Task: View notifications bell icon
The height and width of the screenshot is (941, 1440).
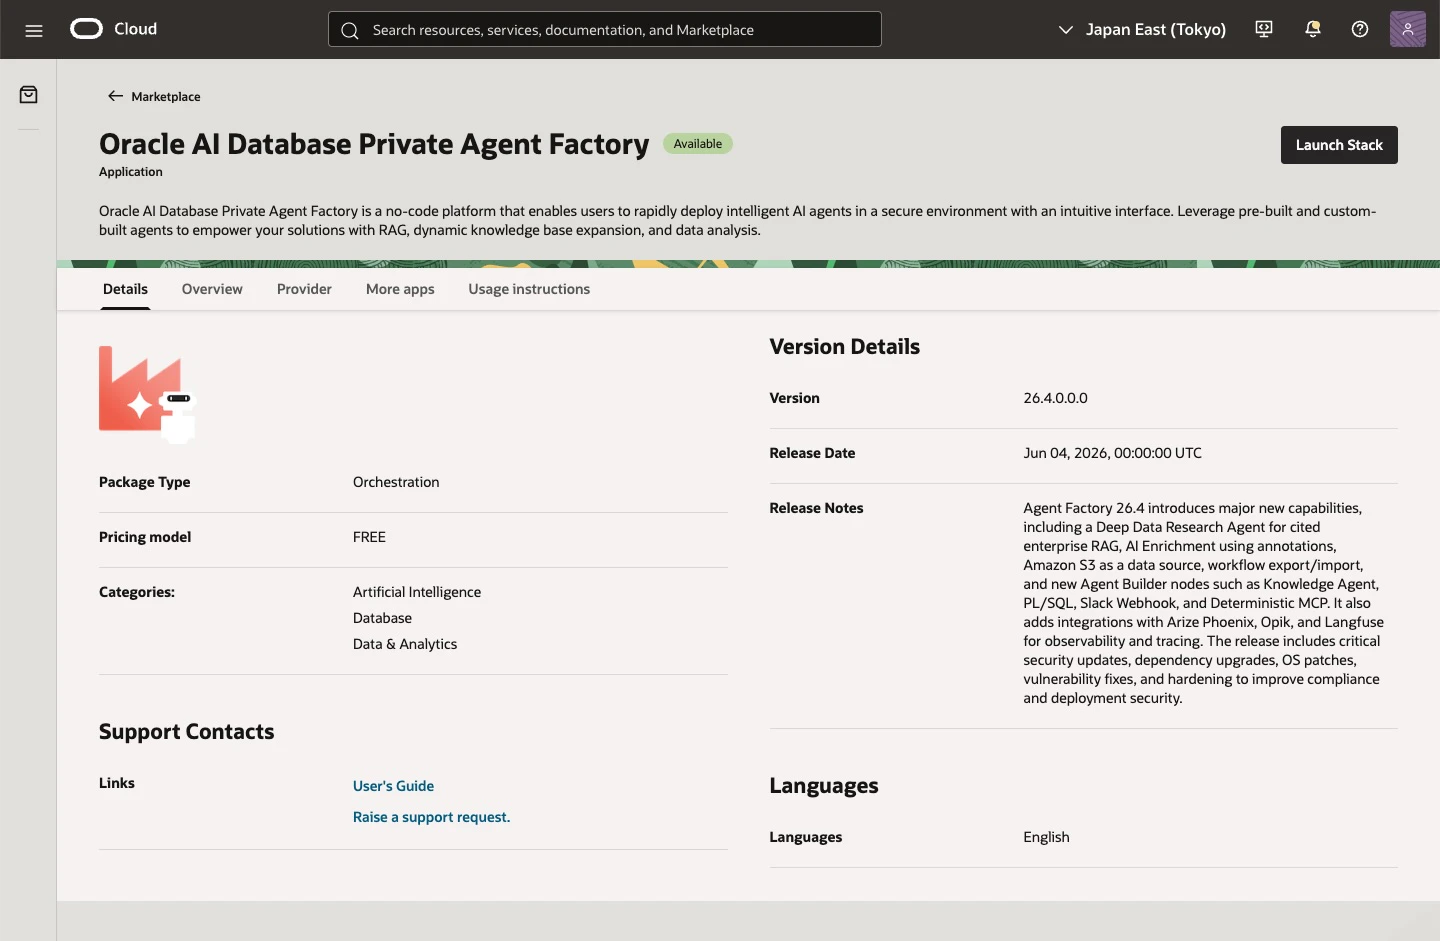Action: click(1313, 29)
